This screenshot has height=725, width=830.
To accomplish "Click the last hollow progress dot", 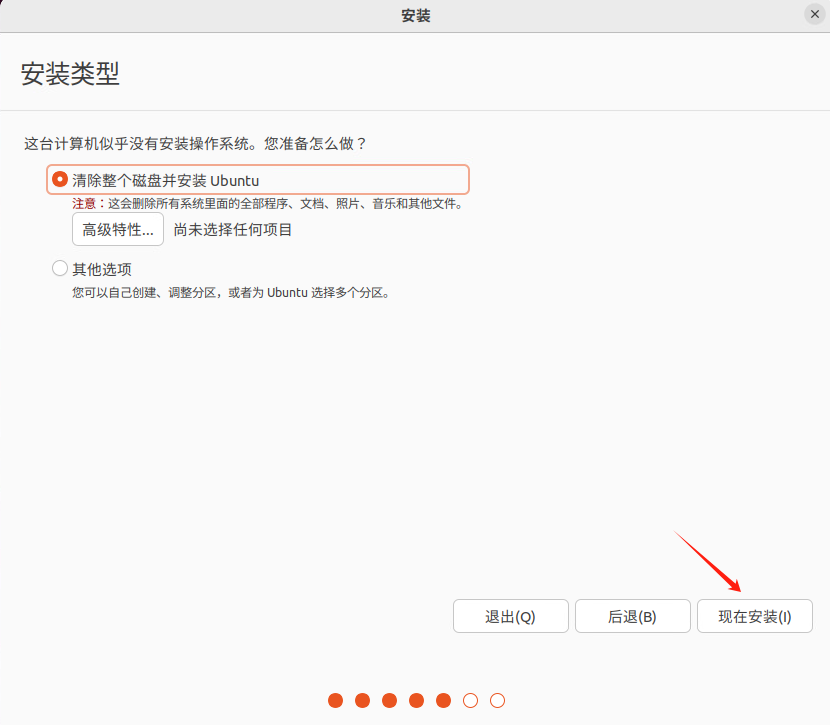I will 498,701.
